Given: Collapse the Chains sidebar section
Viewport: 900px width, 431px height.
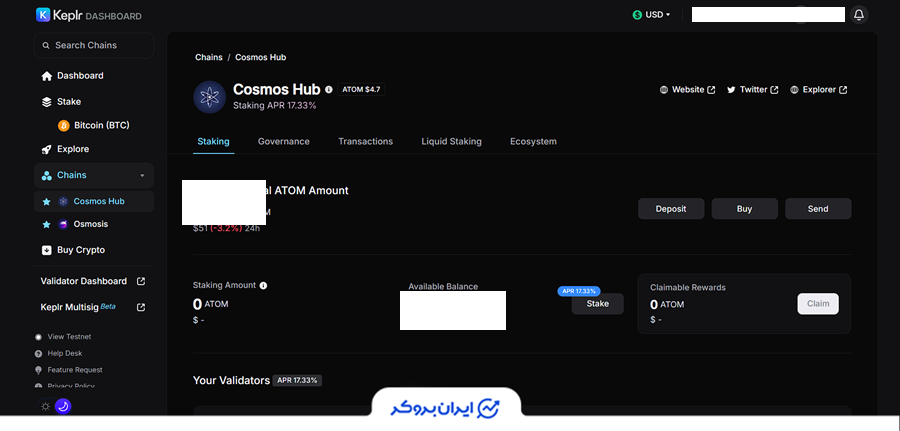Looking at the screenshot, I should coord(141,176).
